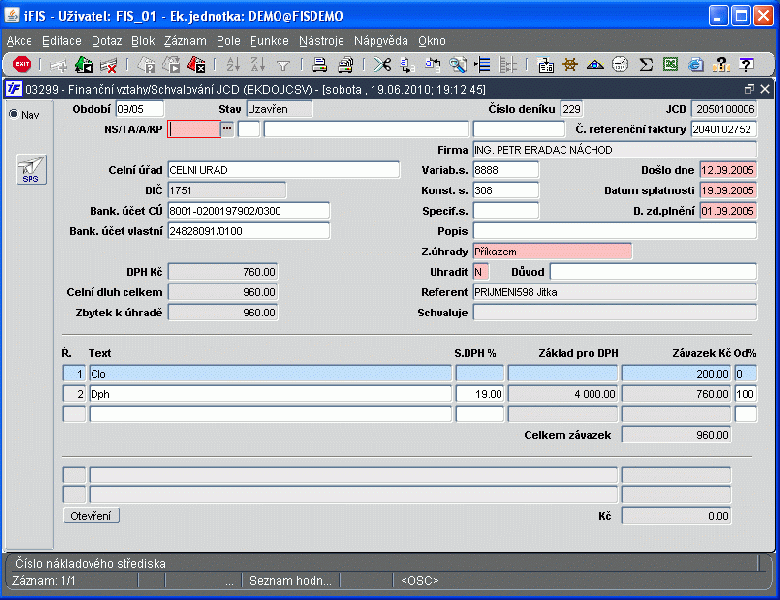Image resolution: width=780 pixels, height=600 pixels.
Task: Open the Nástroje menu
Action: [x=321, y=41]
